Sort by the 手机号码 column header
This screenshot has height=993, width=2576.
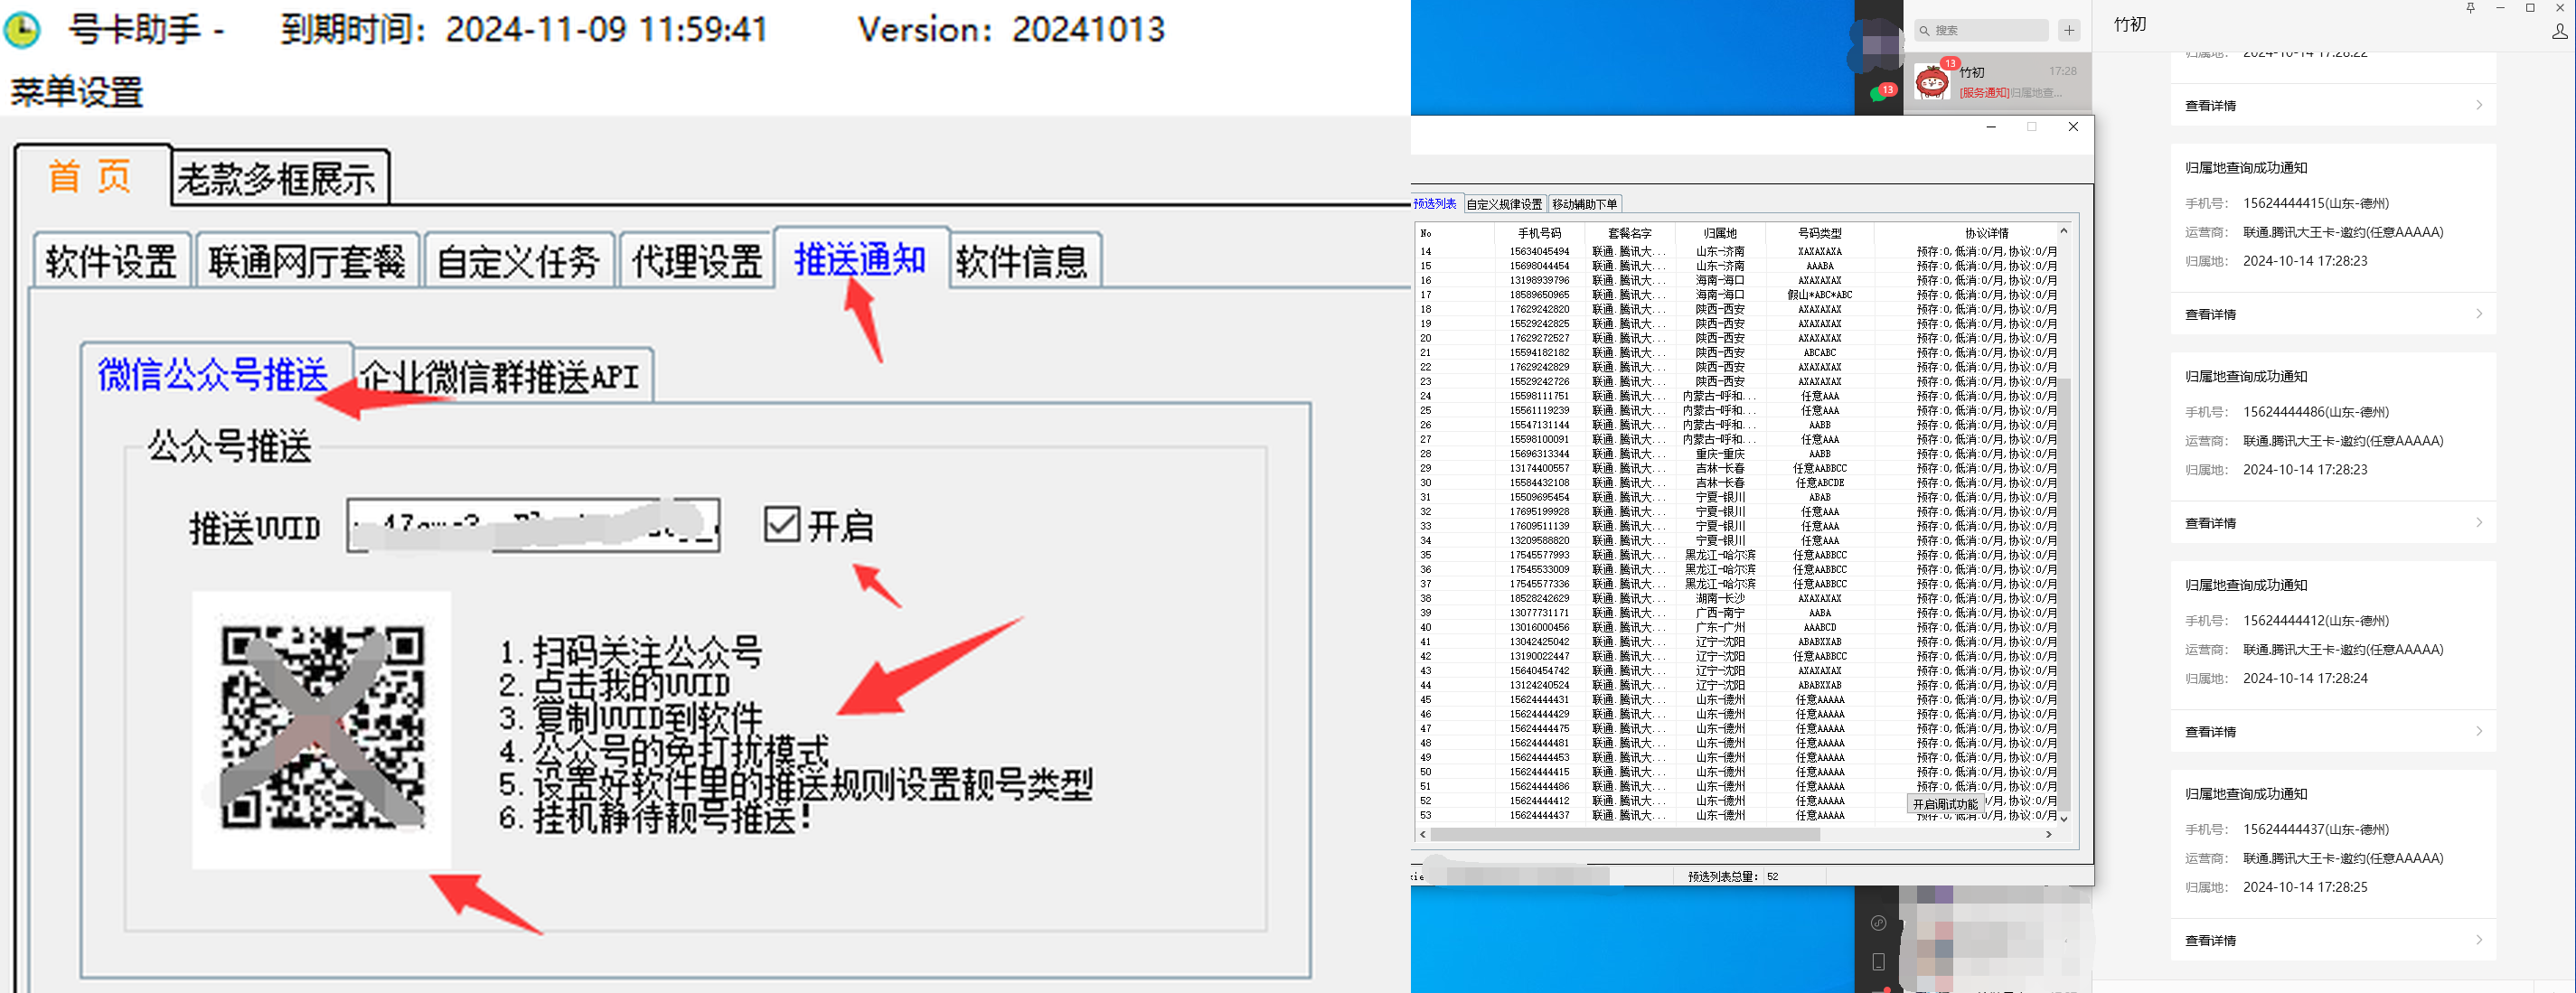point(1539,233)
